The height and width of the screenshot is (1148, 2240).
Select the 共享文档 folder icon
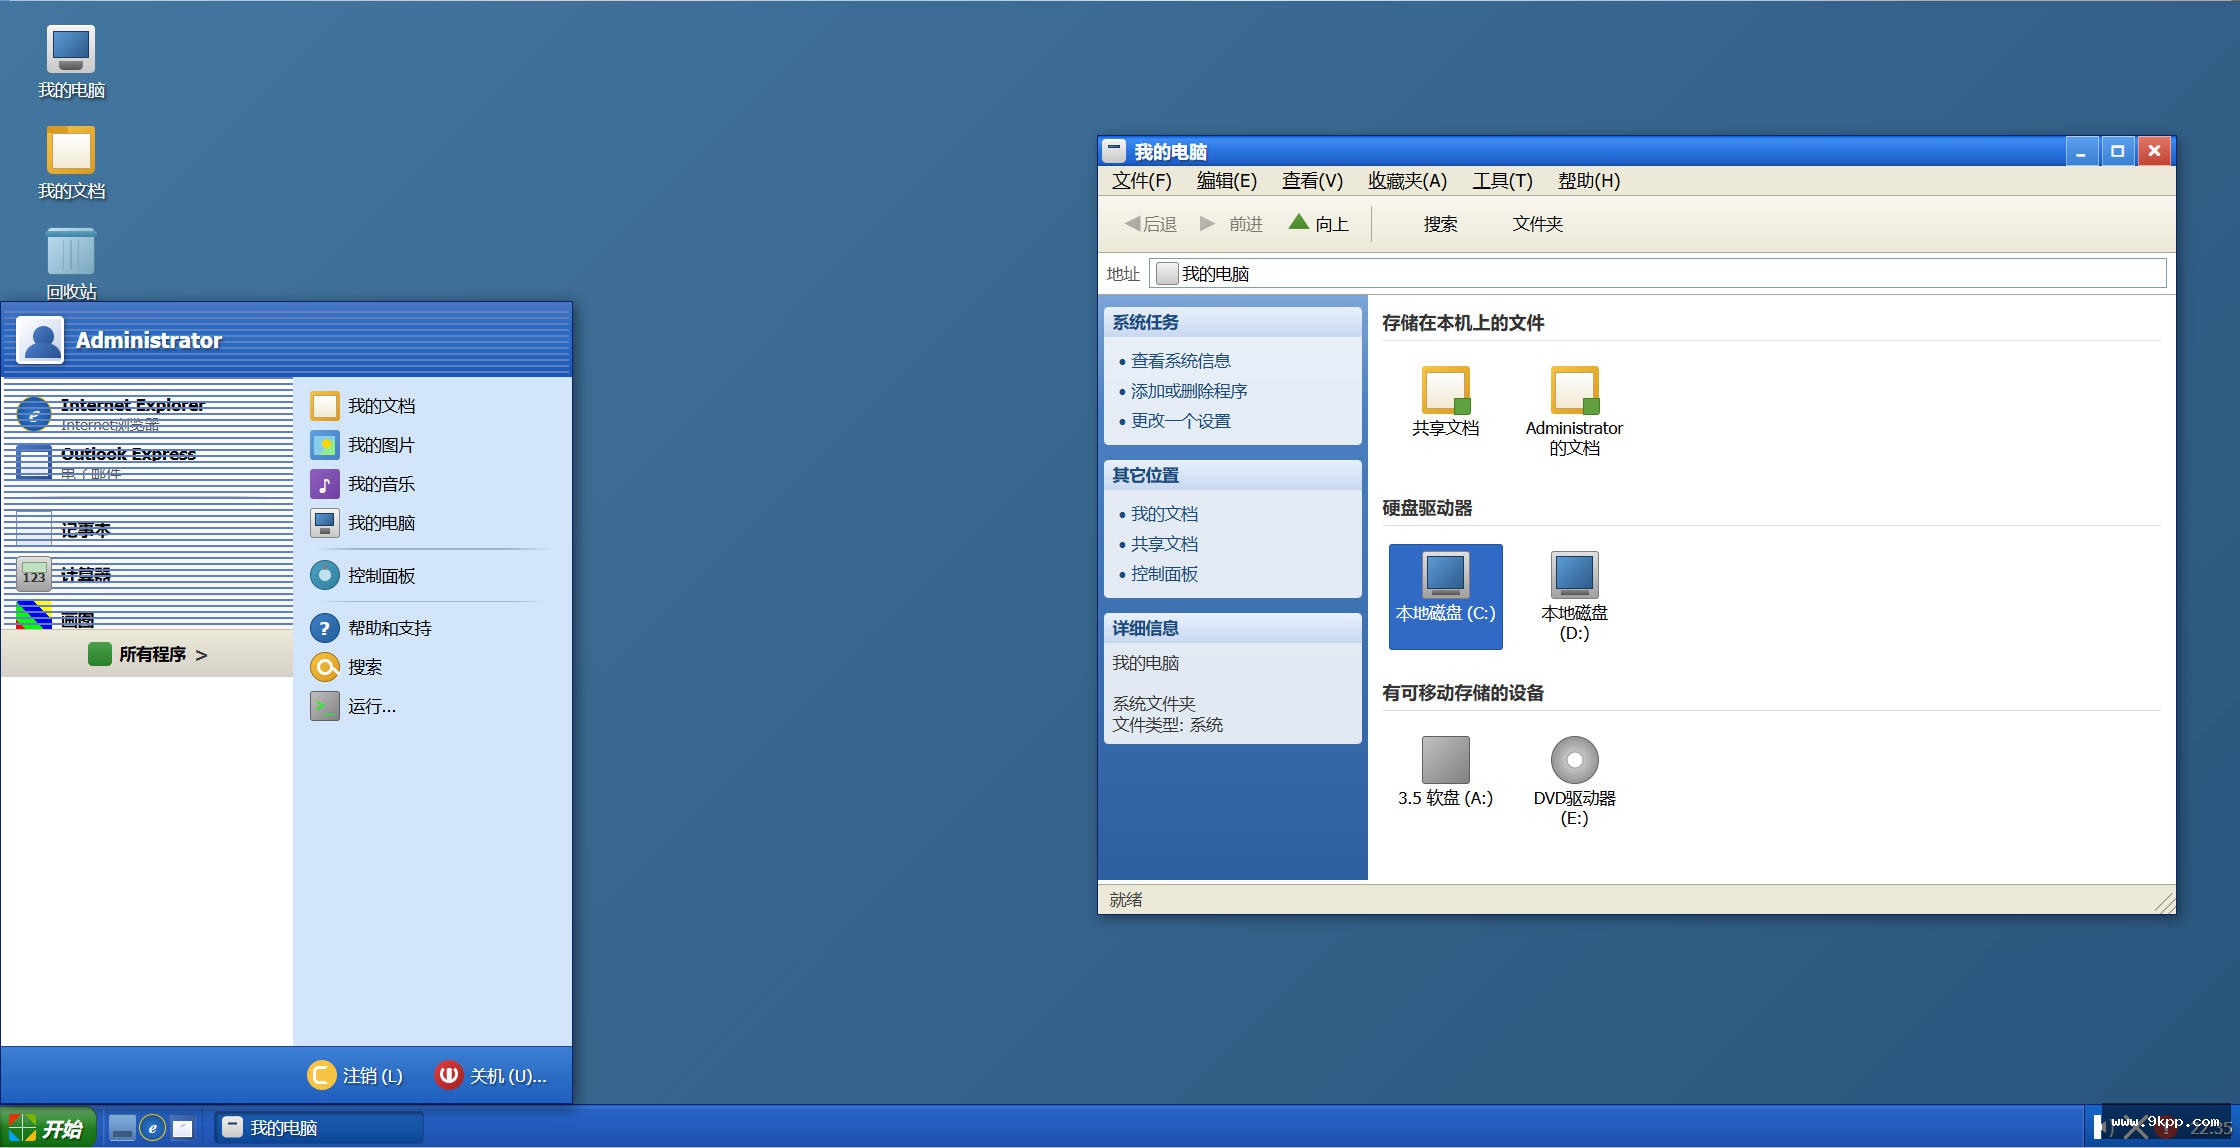click(x=1445, y=401)
